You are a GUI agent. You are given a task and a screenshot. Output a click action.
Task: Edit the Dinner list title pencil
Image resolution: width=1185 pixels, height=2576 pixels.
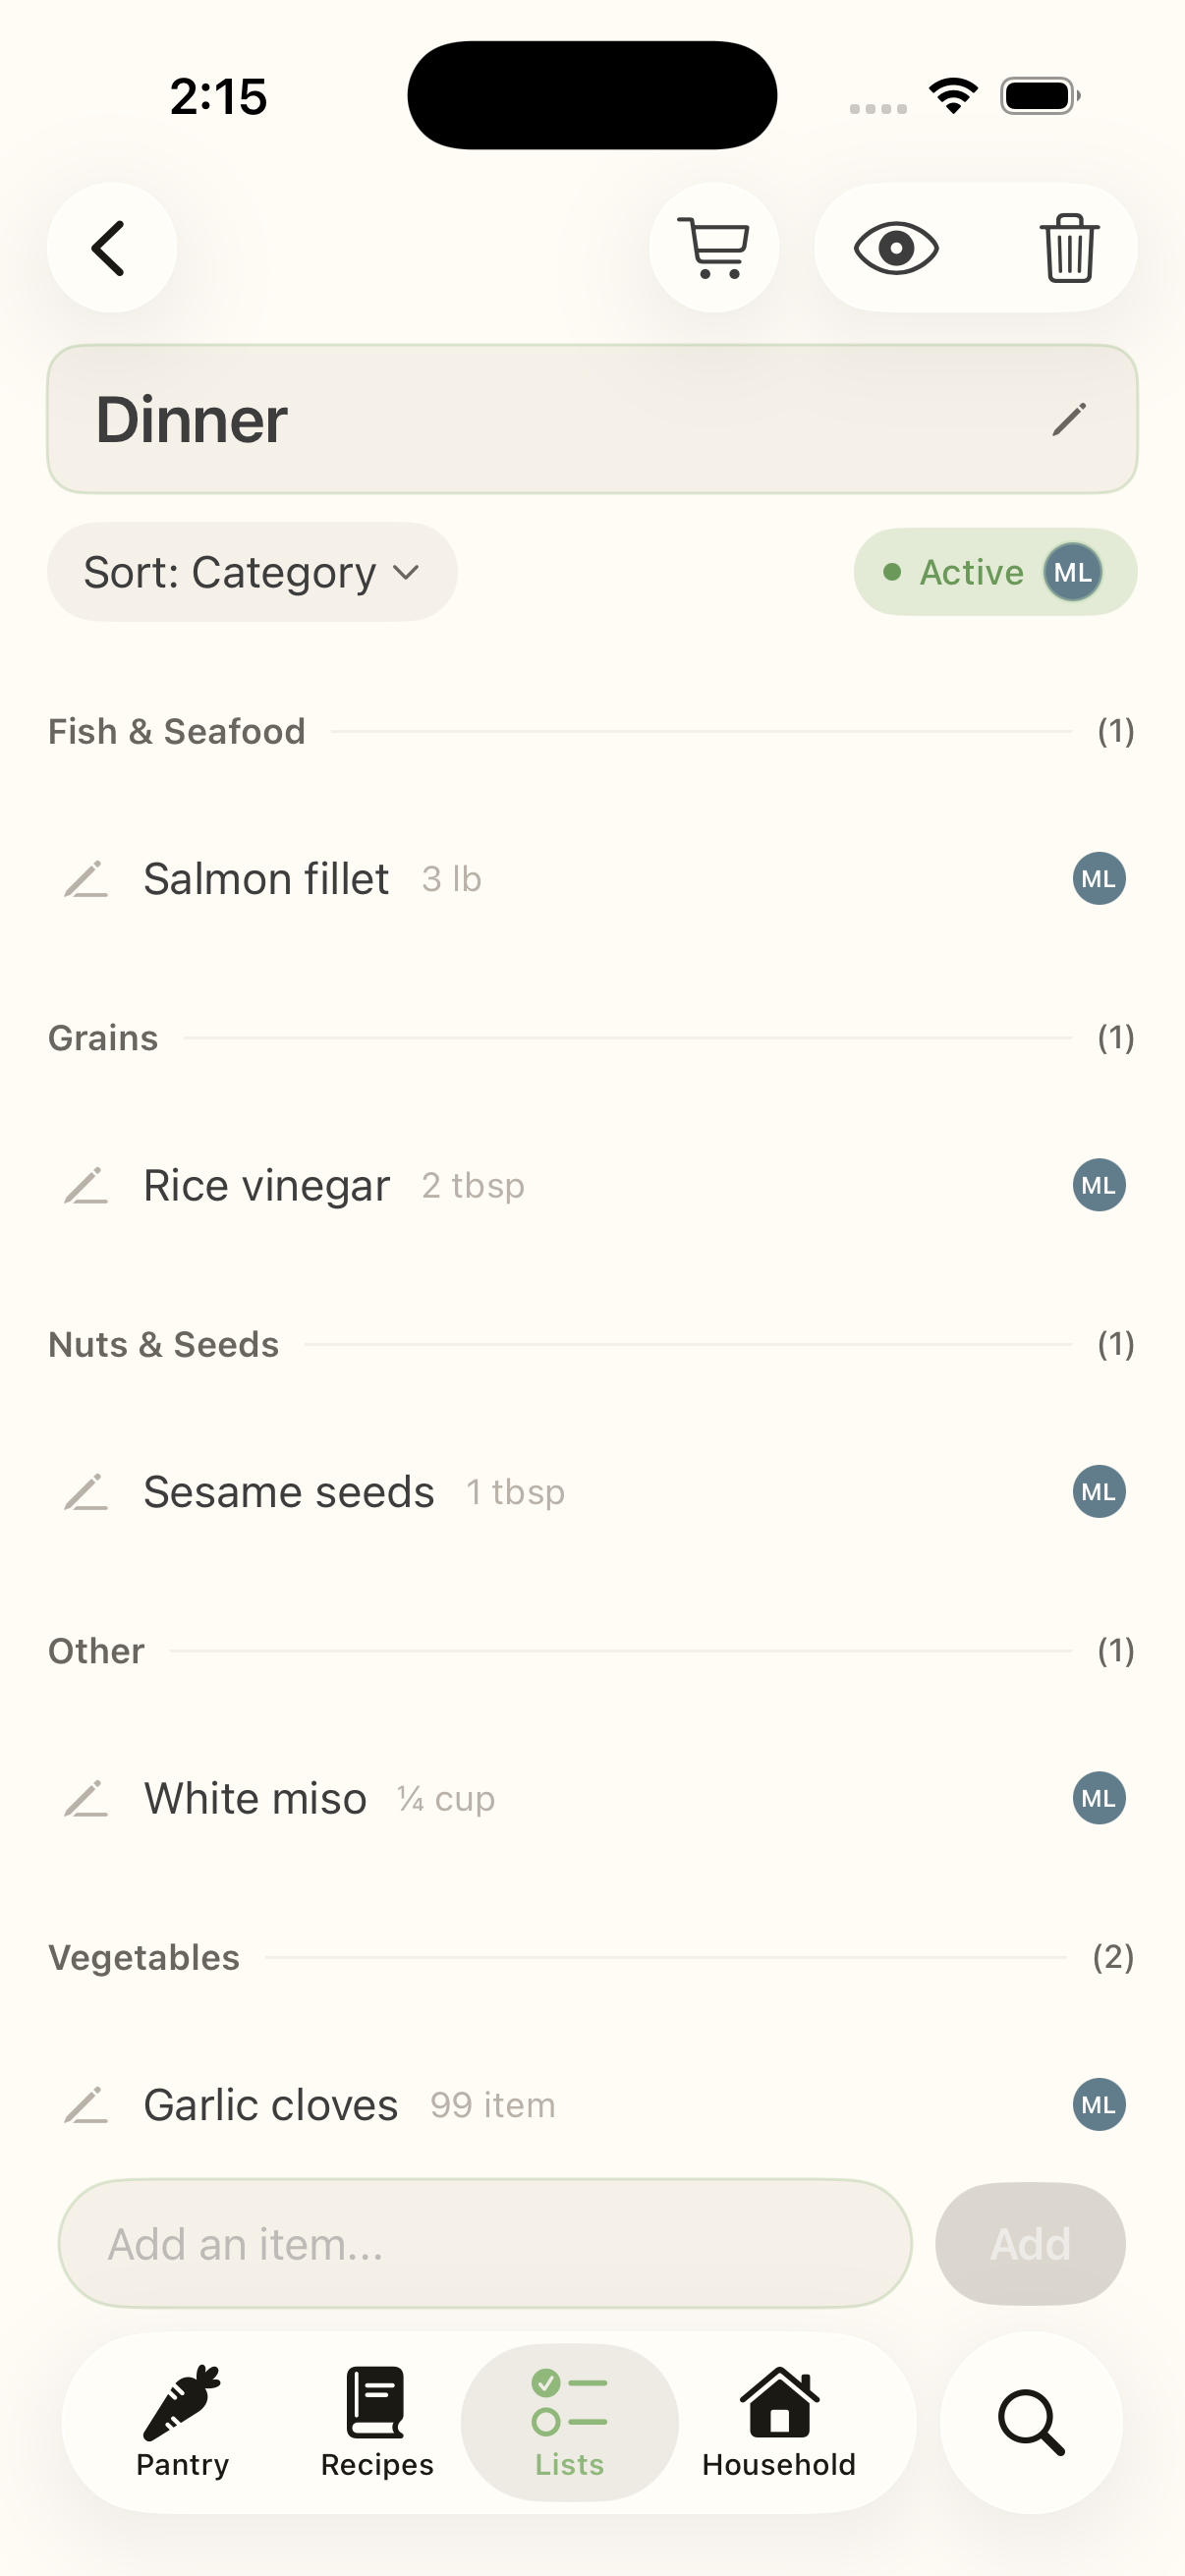click(1068, 420)
